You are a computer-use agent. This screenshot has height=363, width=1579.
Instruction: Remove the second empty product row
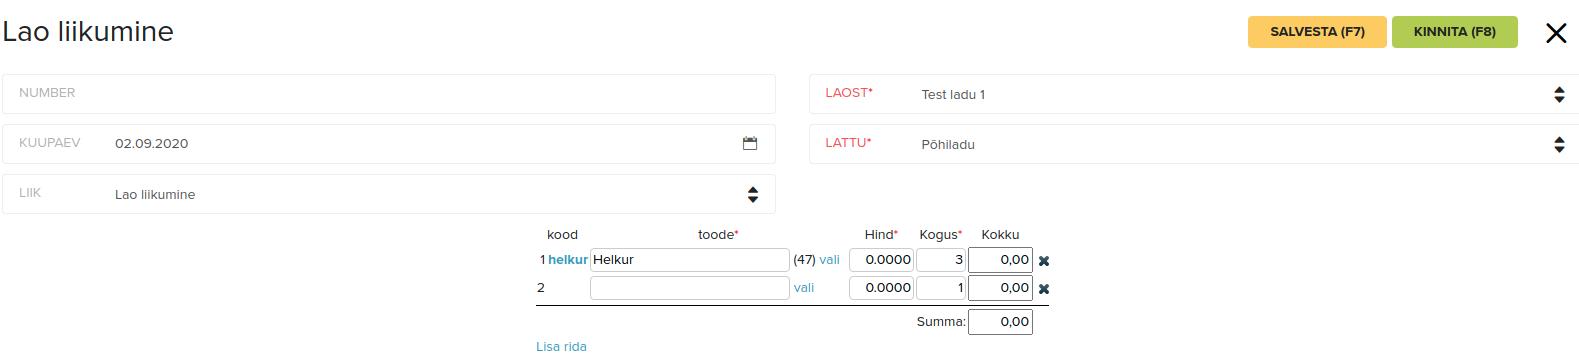pyautogui.click(x=1044, y=289)
